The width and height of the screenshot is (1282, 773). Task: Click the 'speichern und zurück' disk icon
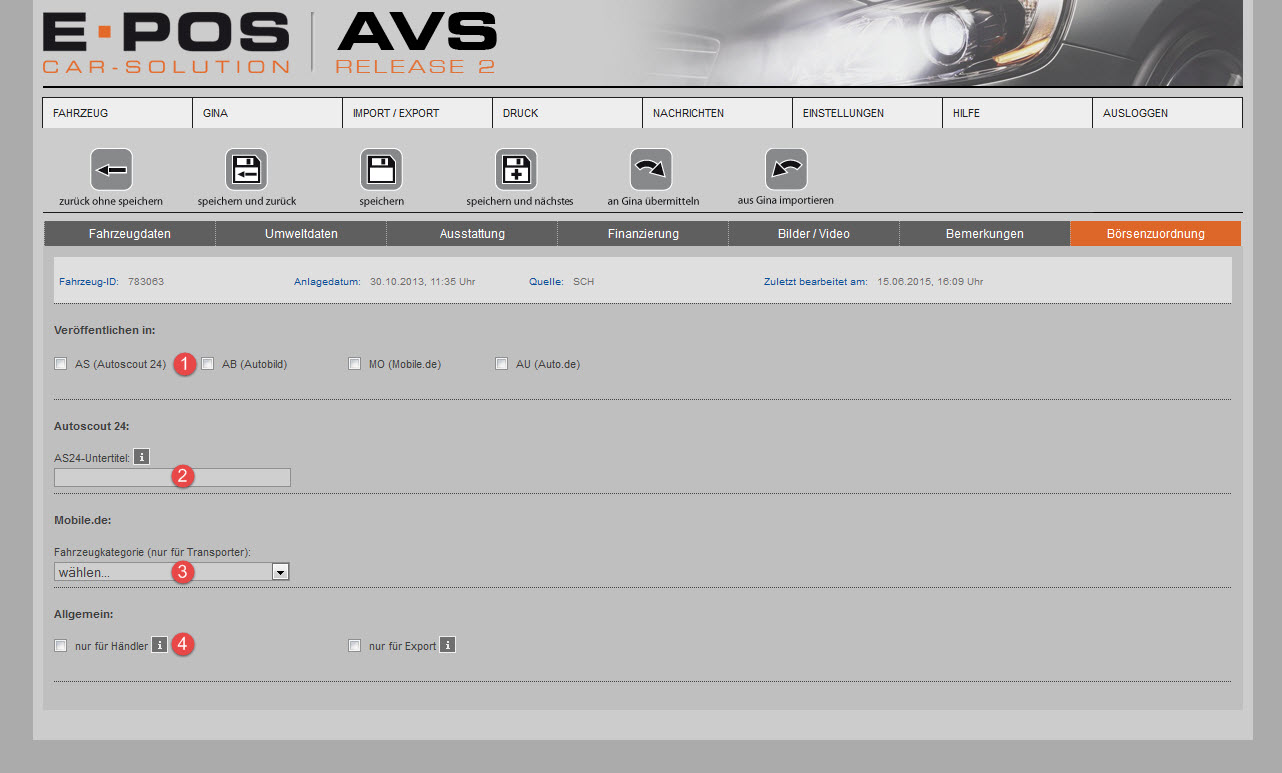click(x=246, y=169)
